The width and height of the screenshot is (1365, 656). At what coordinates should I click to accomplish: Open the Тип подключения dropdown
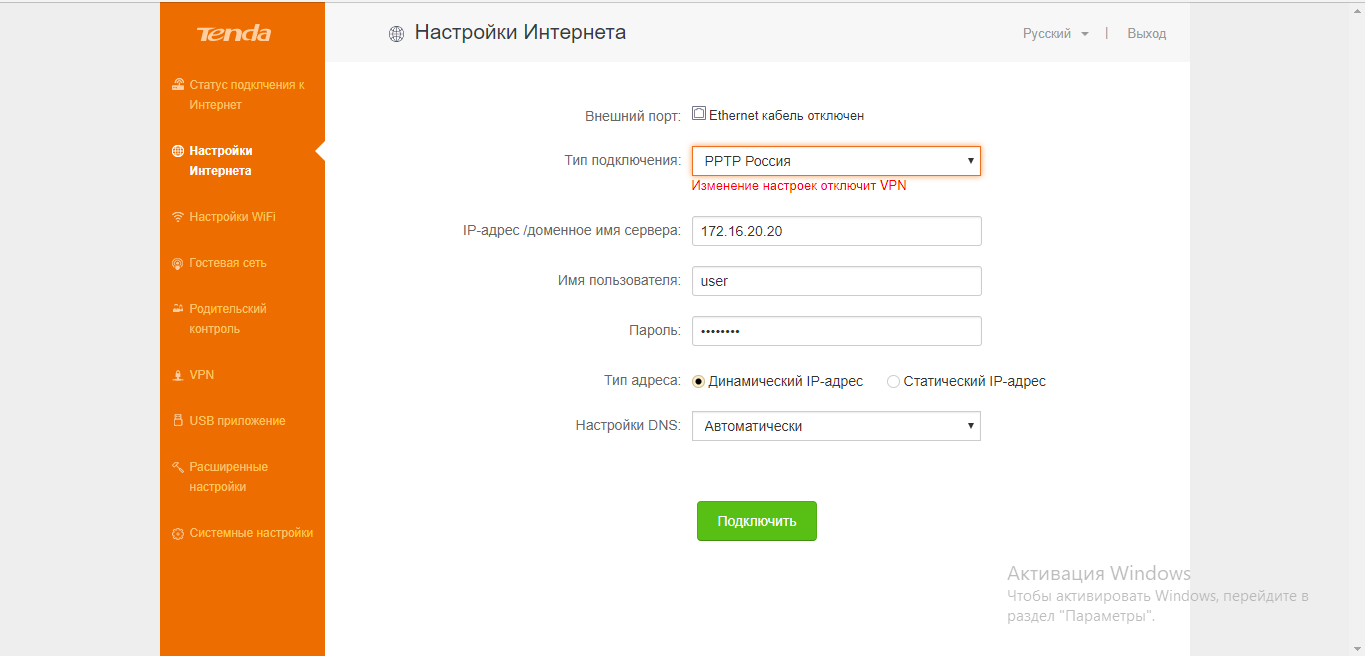point(836,161)
